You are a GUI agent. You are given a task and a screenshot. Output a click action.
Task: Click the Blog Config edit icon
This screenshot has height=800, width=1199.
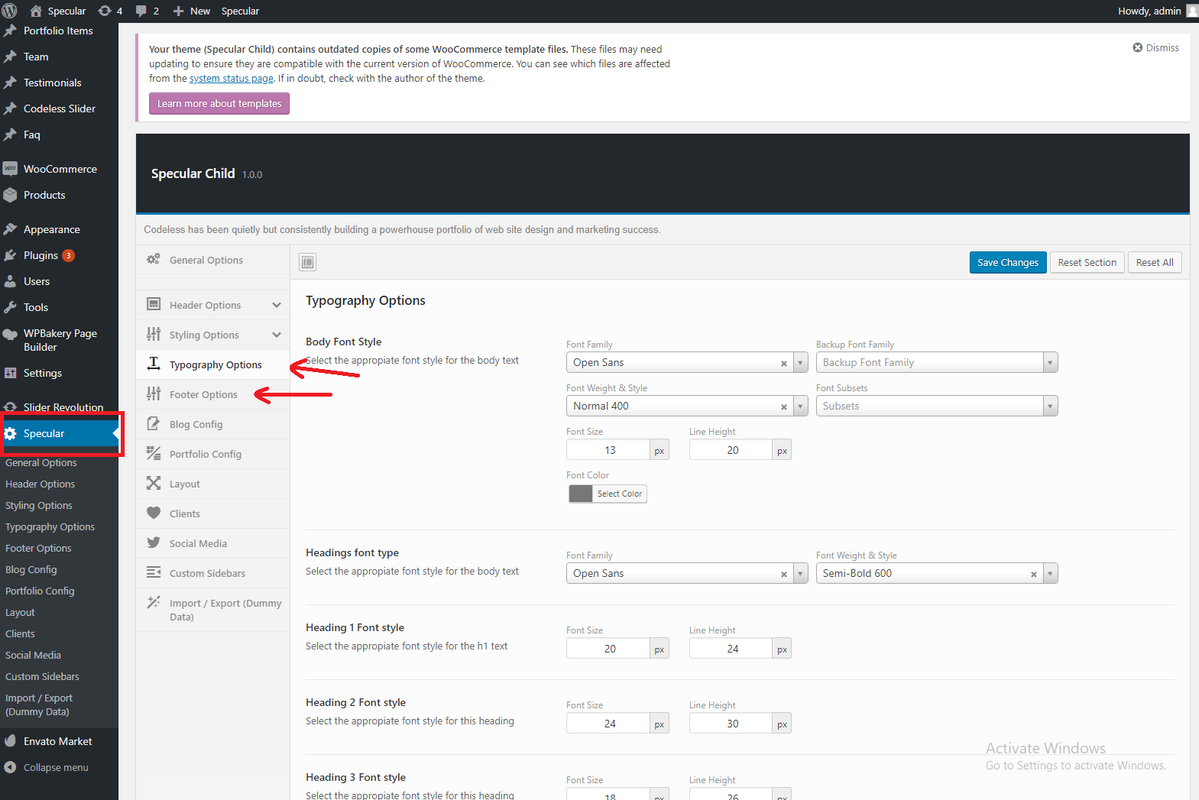point(154,424)
